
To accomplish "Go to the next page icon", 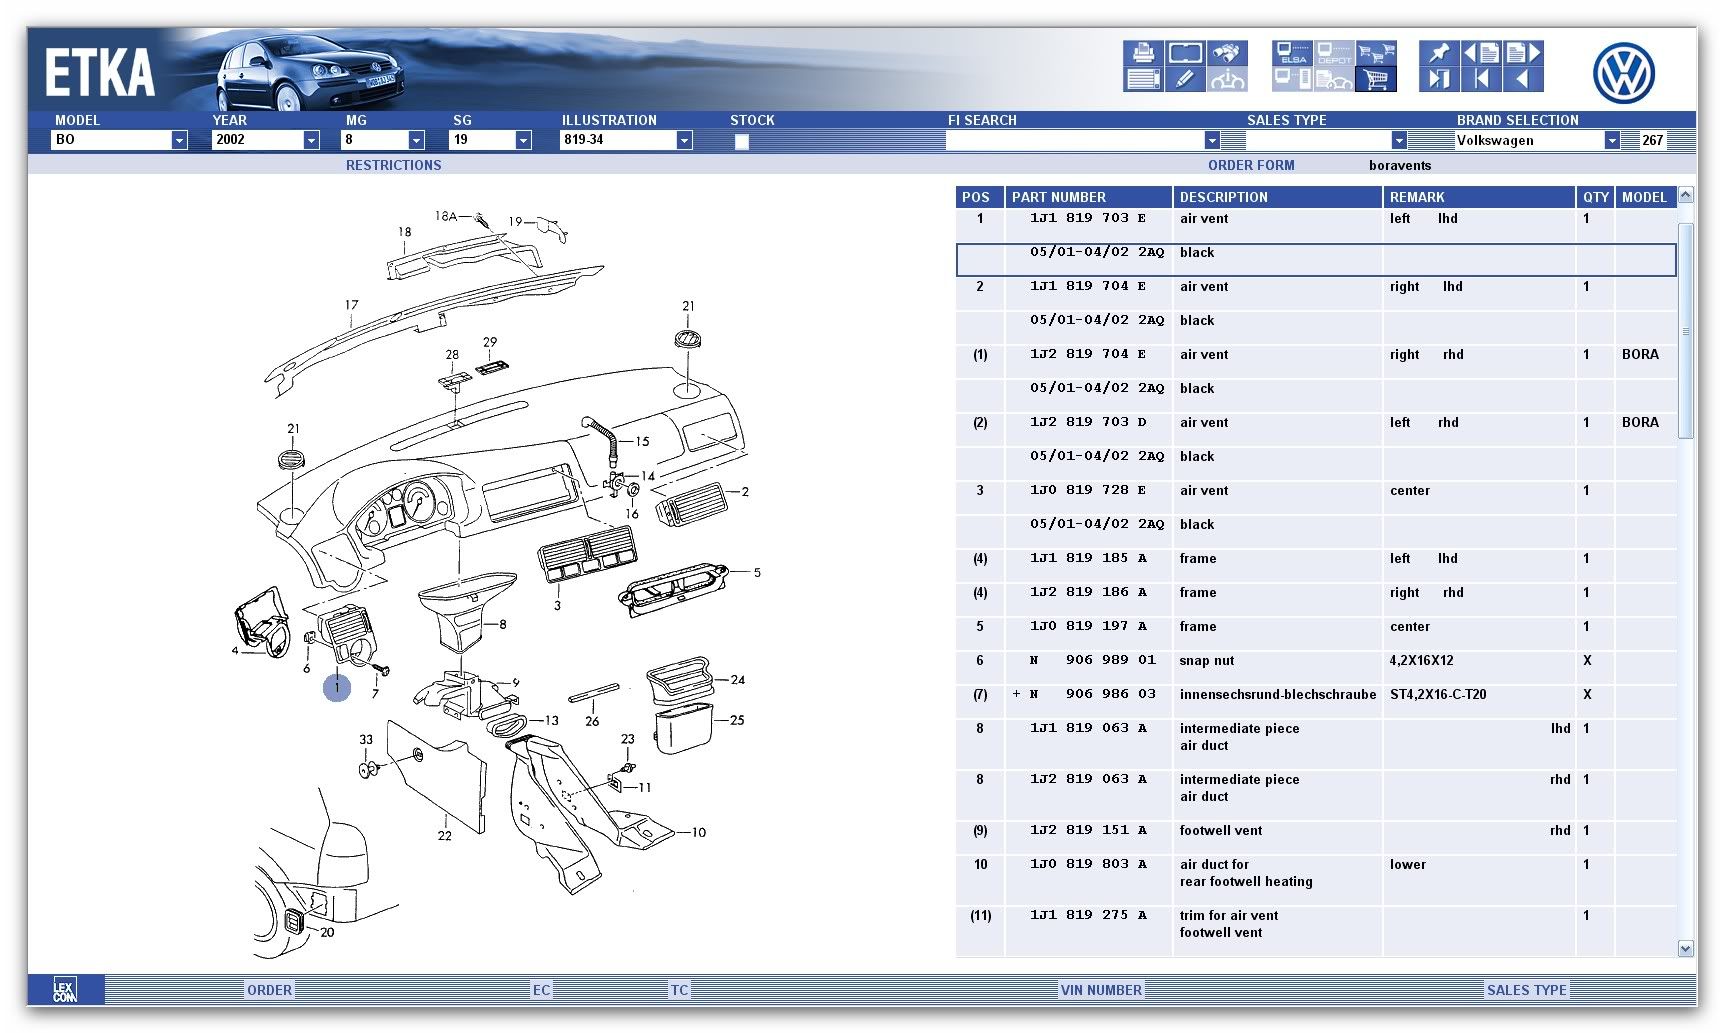I will (1523, 53).
